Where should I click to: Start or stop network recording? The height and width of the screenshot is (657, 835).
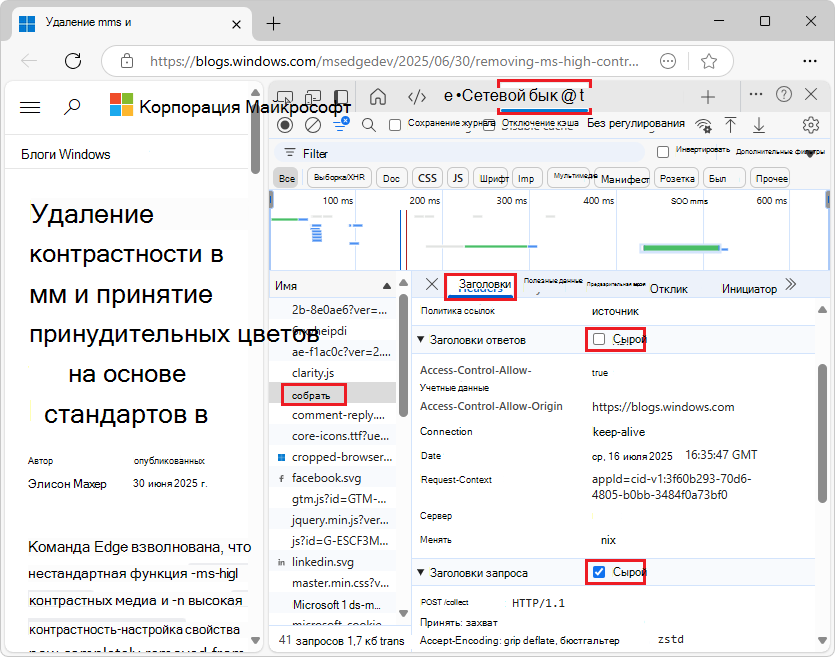(x=284, y=125)
